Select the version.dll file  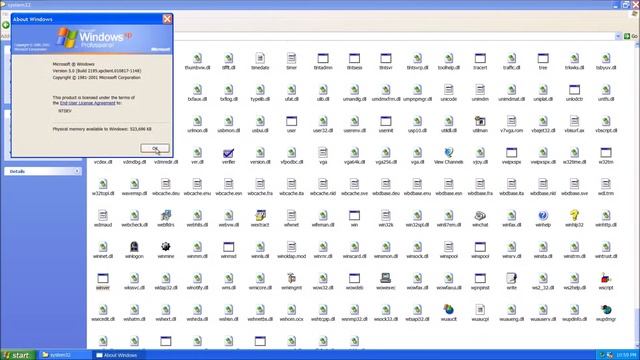point(260,156)
